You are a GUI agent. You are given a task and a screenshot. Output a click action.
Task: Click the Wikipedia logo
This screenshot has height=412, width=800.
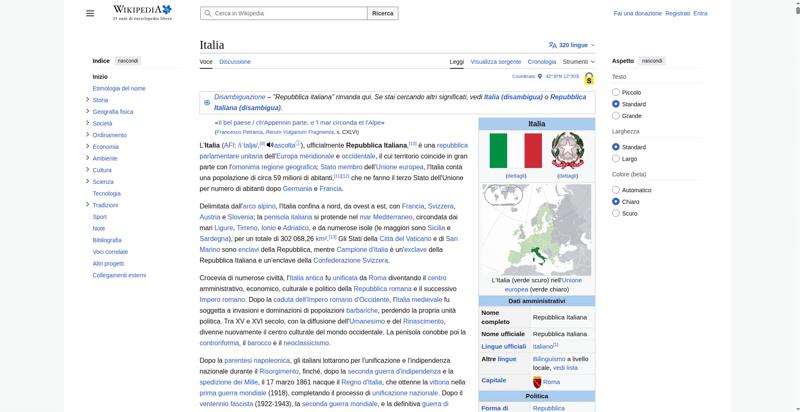(142, 13)
